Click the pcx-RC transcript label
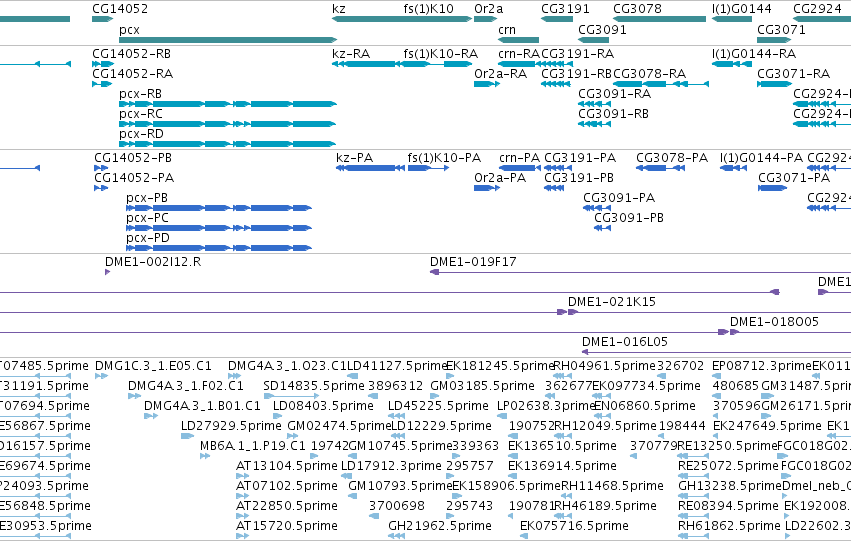Image resolution: width=851 pixels, height=541 pixels. point(141,114)
